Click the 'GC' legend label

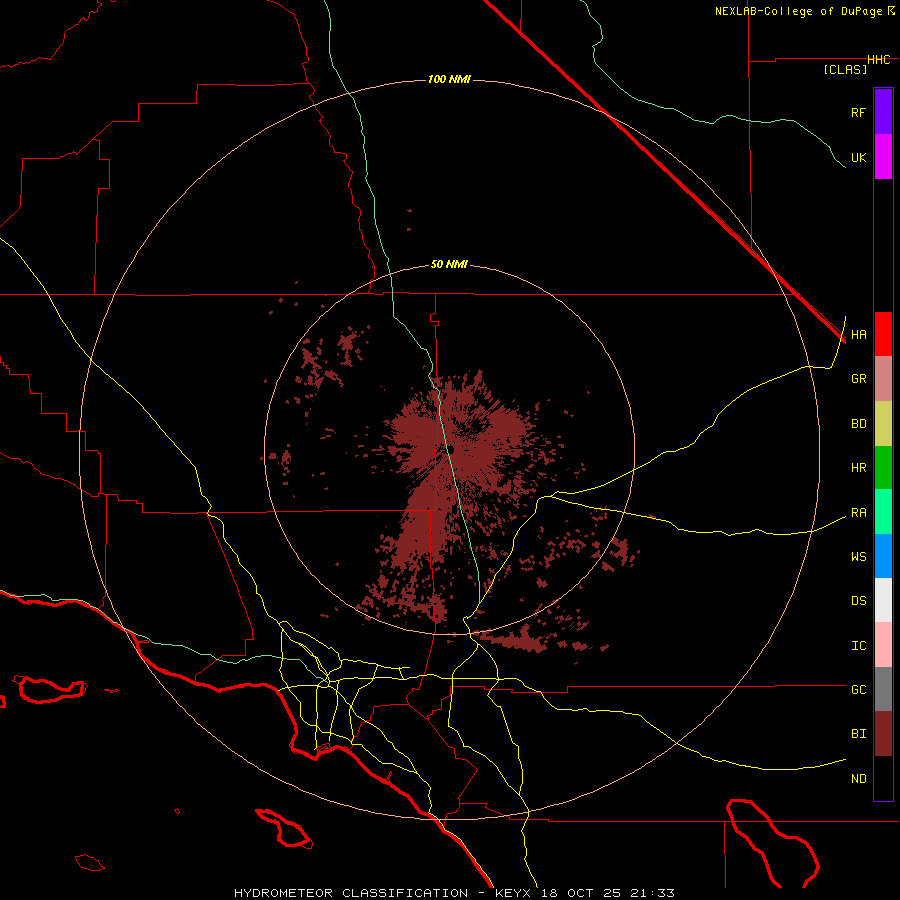tap(858, 690)
